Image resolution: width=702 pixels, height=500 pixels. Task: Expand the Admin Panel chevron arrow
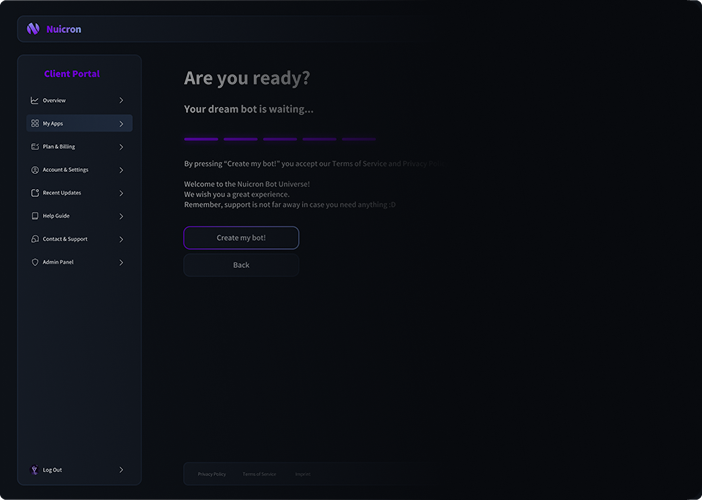pos(121,262)
